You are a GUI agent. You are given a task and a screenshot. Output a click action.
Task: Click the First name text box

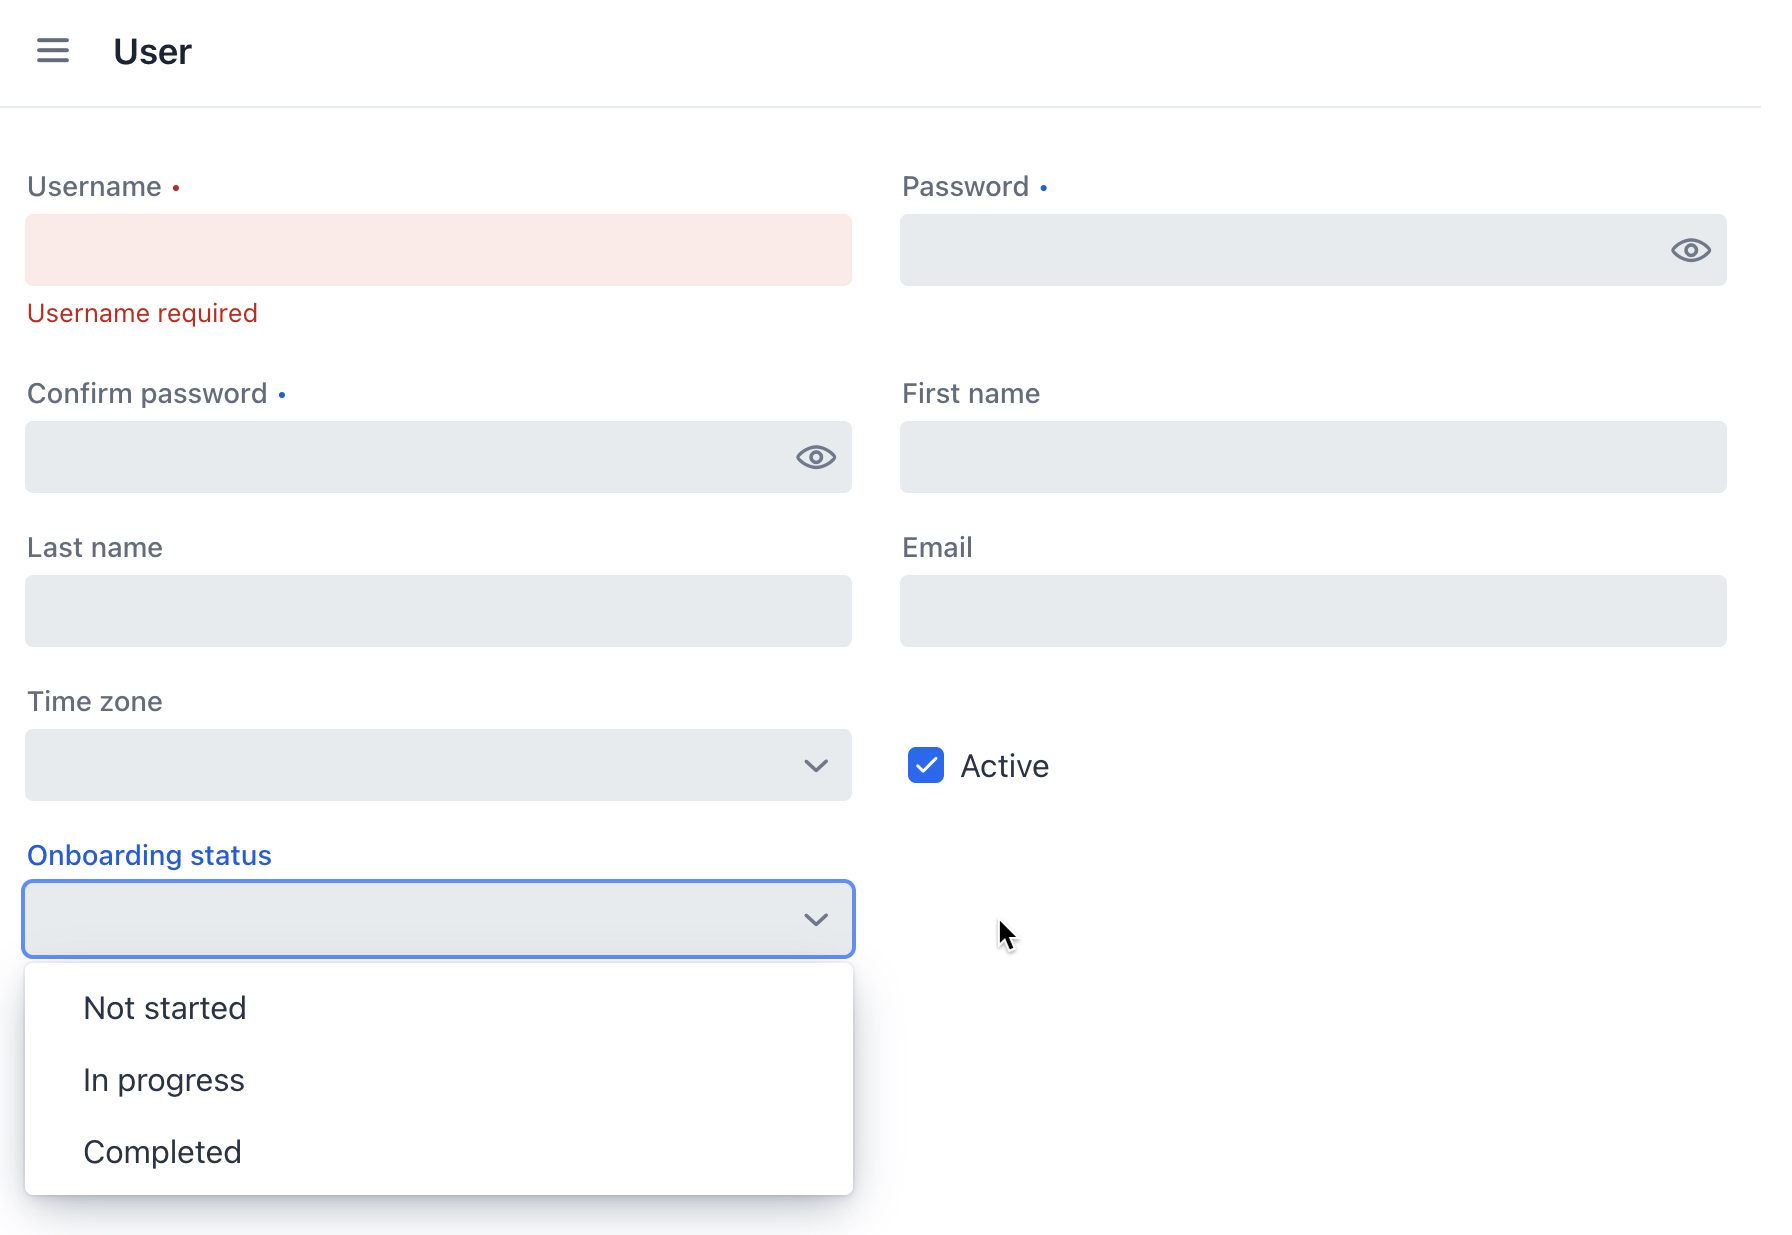point(1312,457)
